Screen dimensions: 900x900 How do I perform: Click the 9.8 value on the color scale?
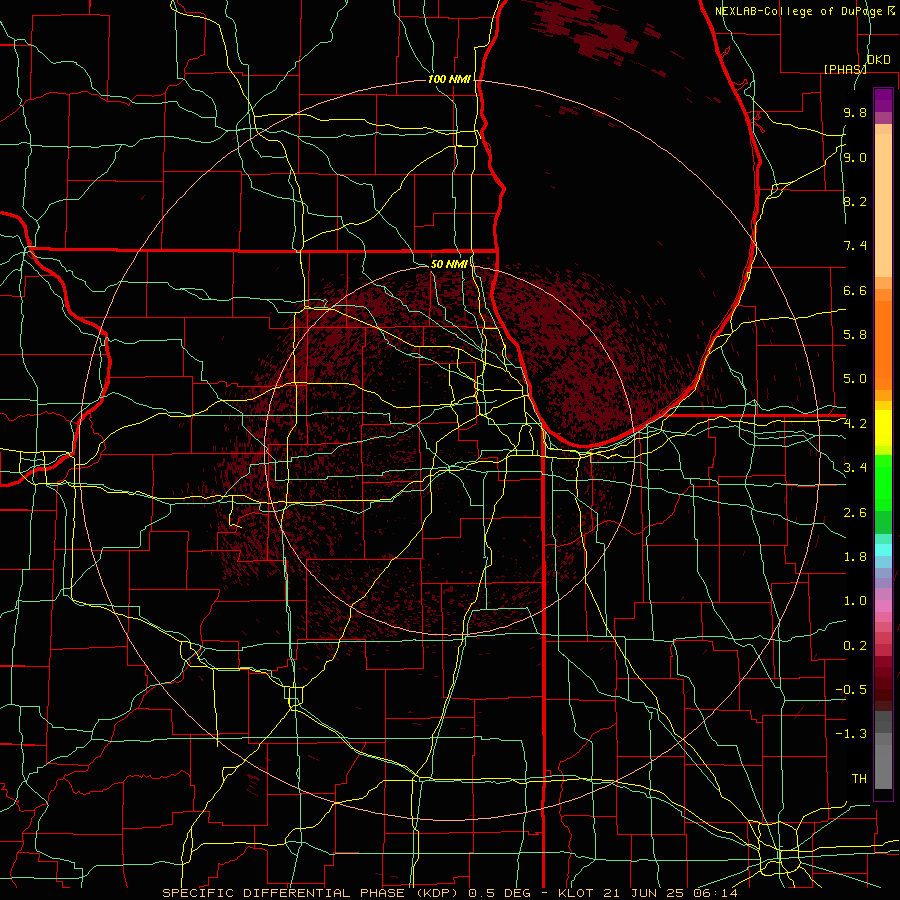pos(855,112)
